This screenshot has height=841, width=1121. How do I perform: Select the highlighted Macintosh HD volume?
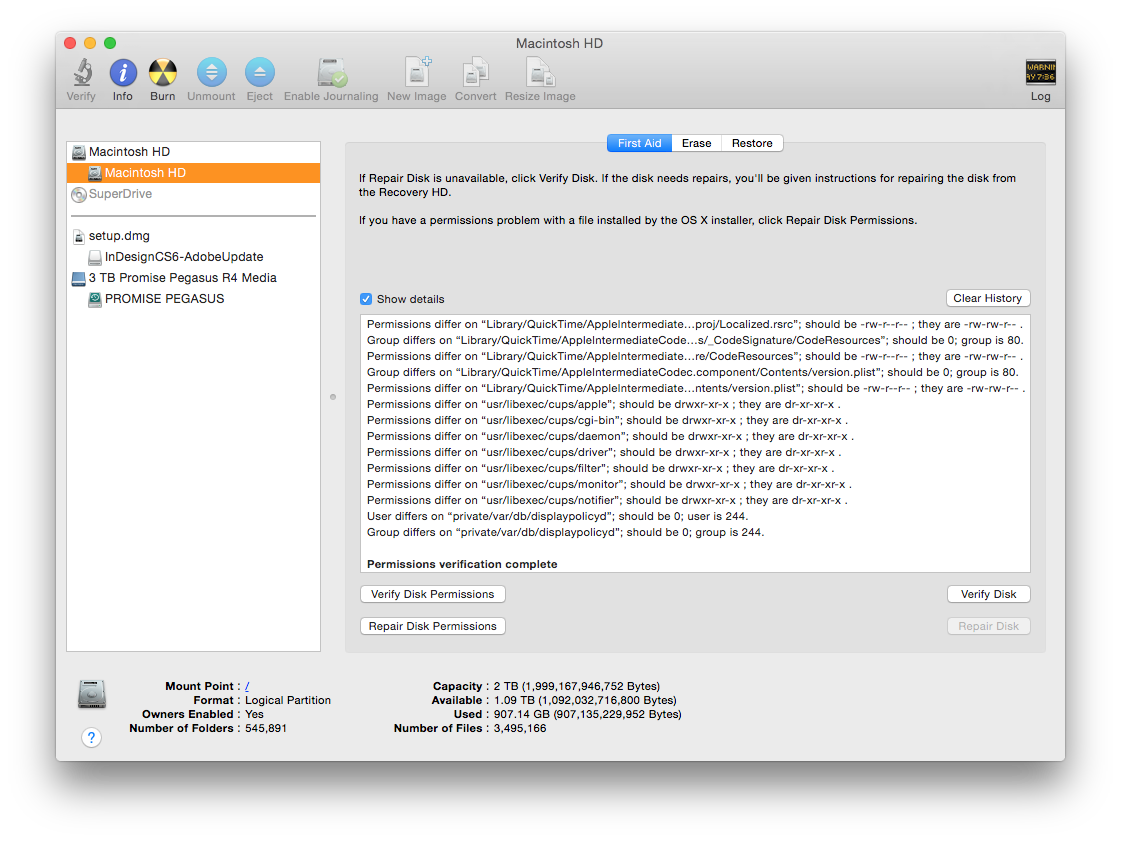[x=193, y=172]
